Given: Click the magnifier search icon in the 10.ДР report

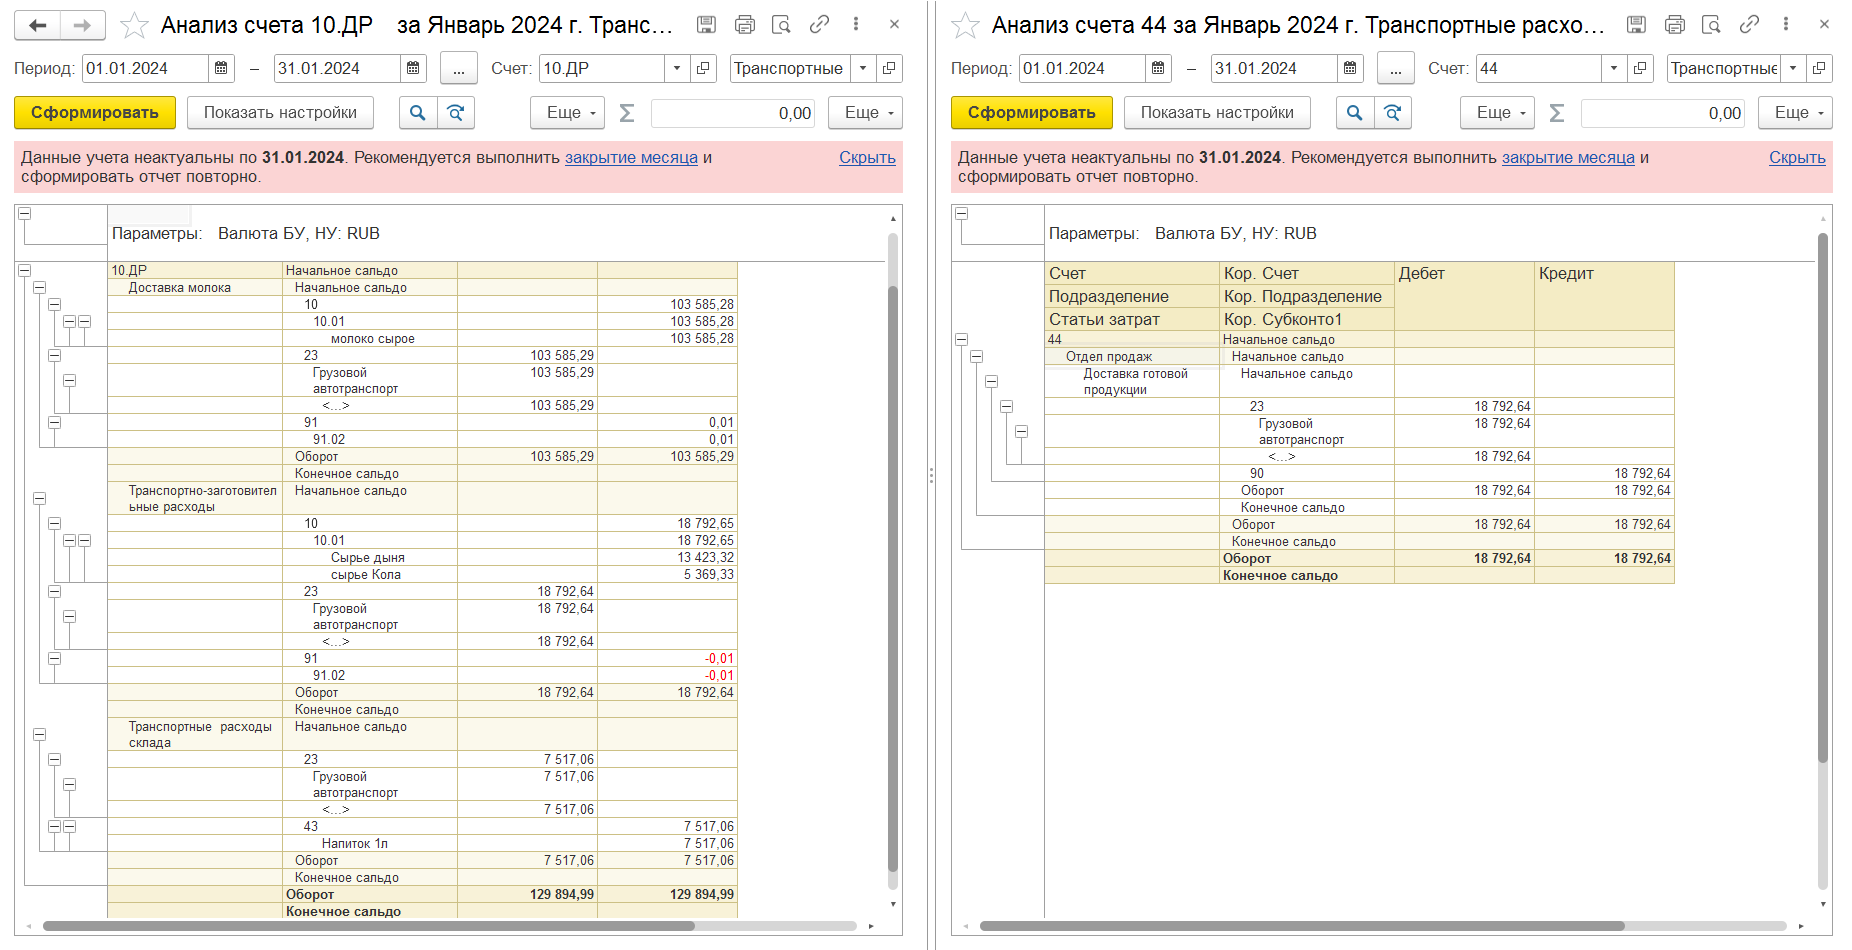Looking at the screenshot, I should (x=418, y=113).
